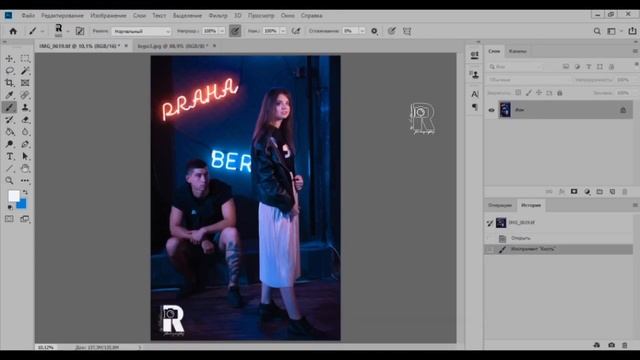Open smoothing value dropdown arrow
640x360 pixels.
tap(362, 31)
